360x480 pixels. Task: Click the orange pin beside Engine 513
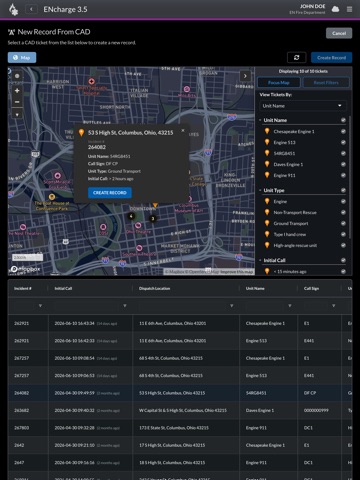pos(267,142)
